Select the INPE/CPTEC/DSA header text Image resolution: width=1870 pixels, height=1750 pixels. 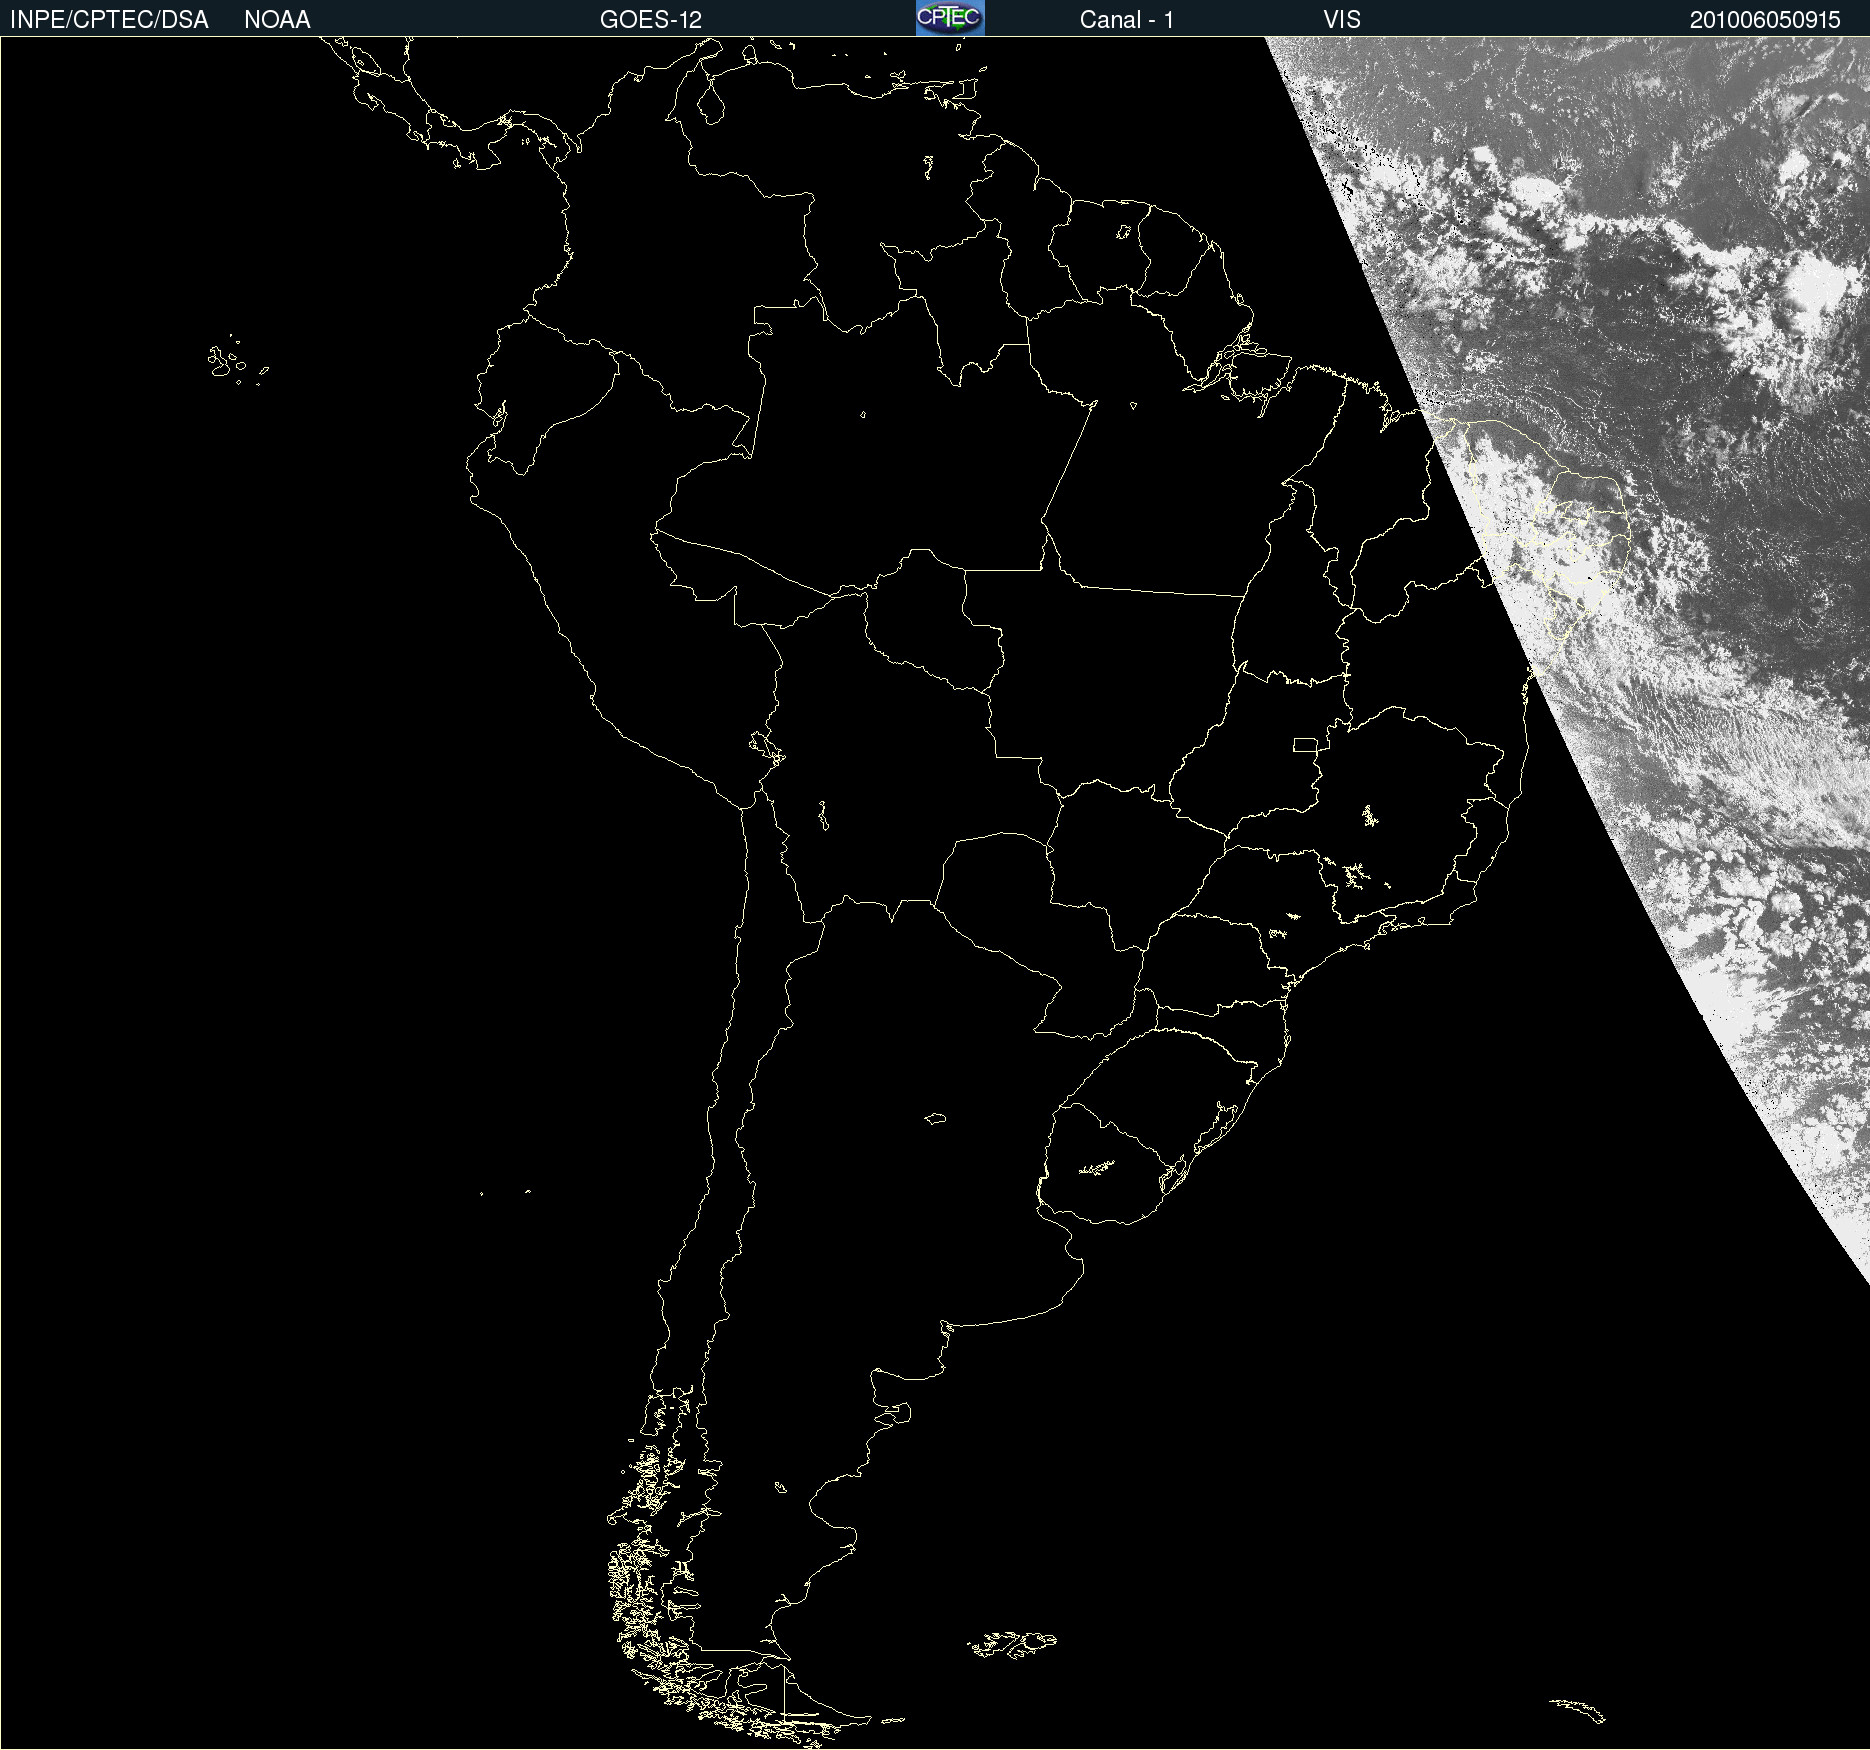tap(109, 20)
